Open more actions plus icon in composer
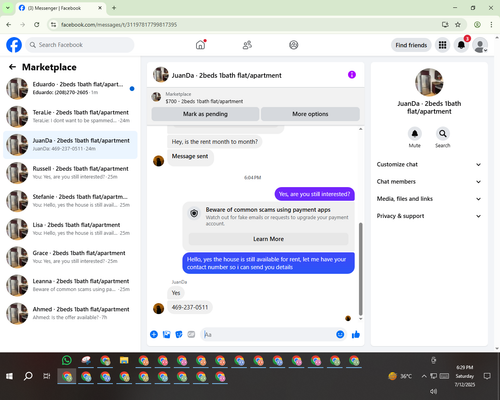The width and height of the screenshot is (500, 400). (x=154, y=334)
